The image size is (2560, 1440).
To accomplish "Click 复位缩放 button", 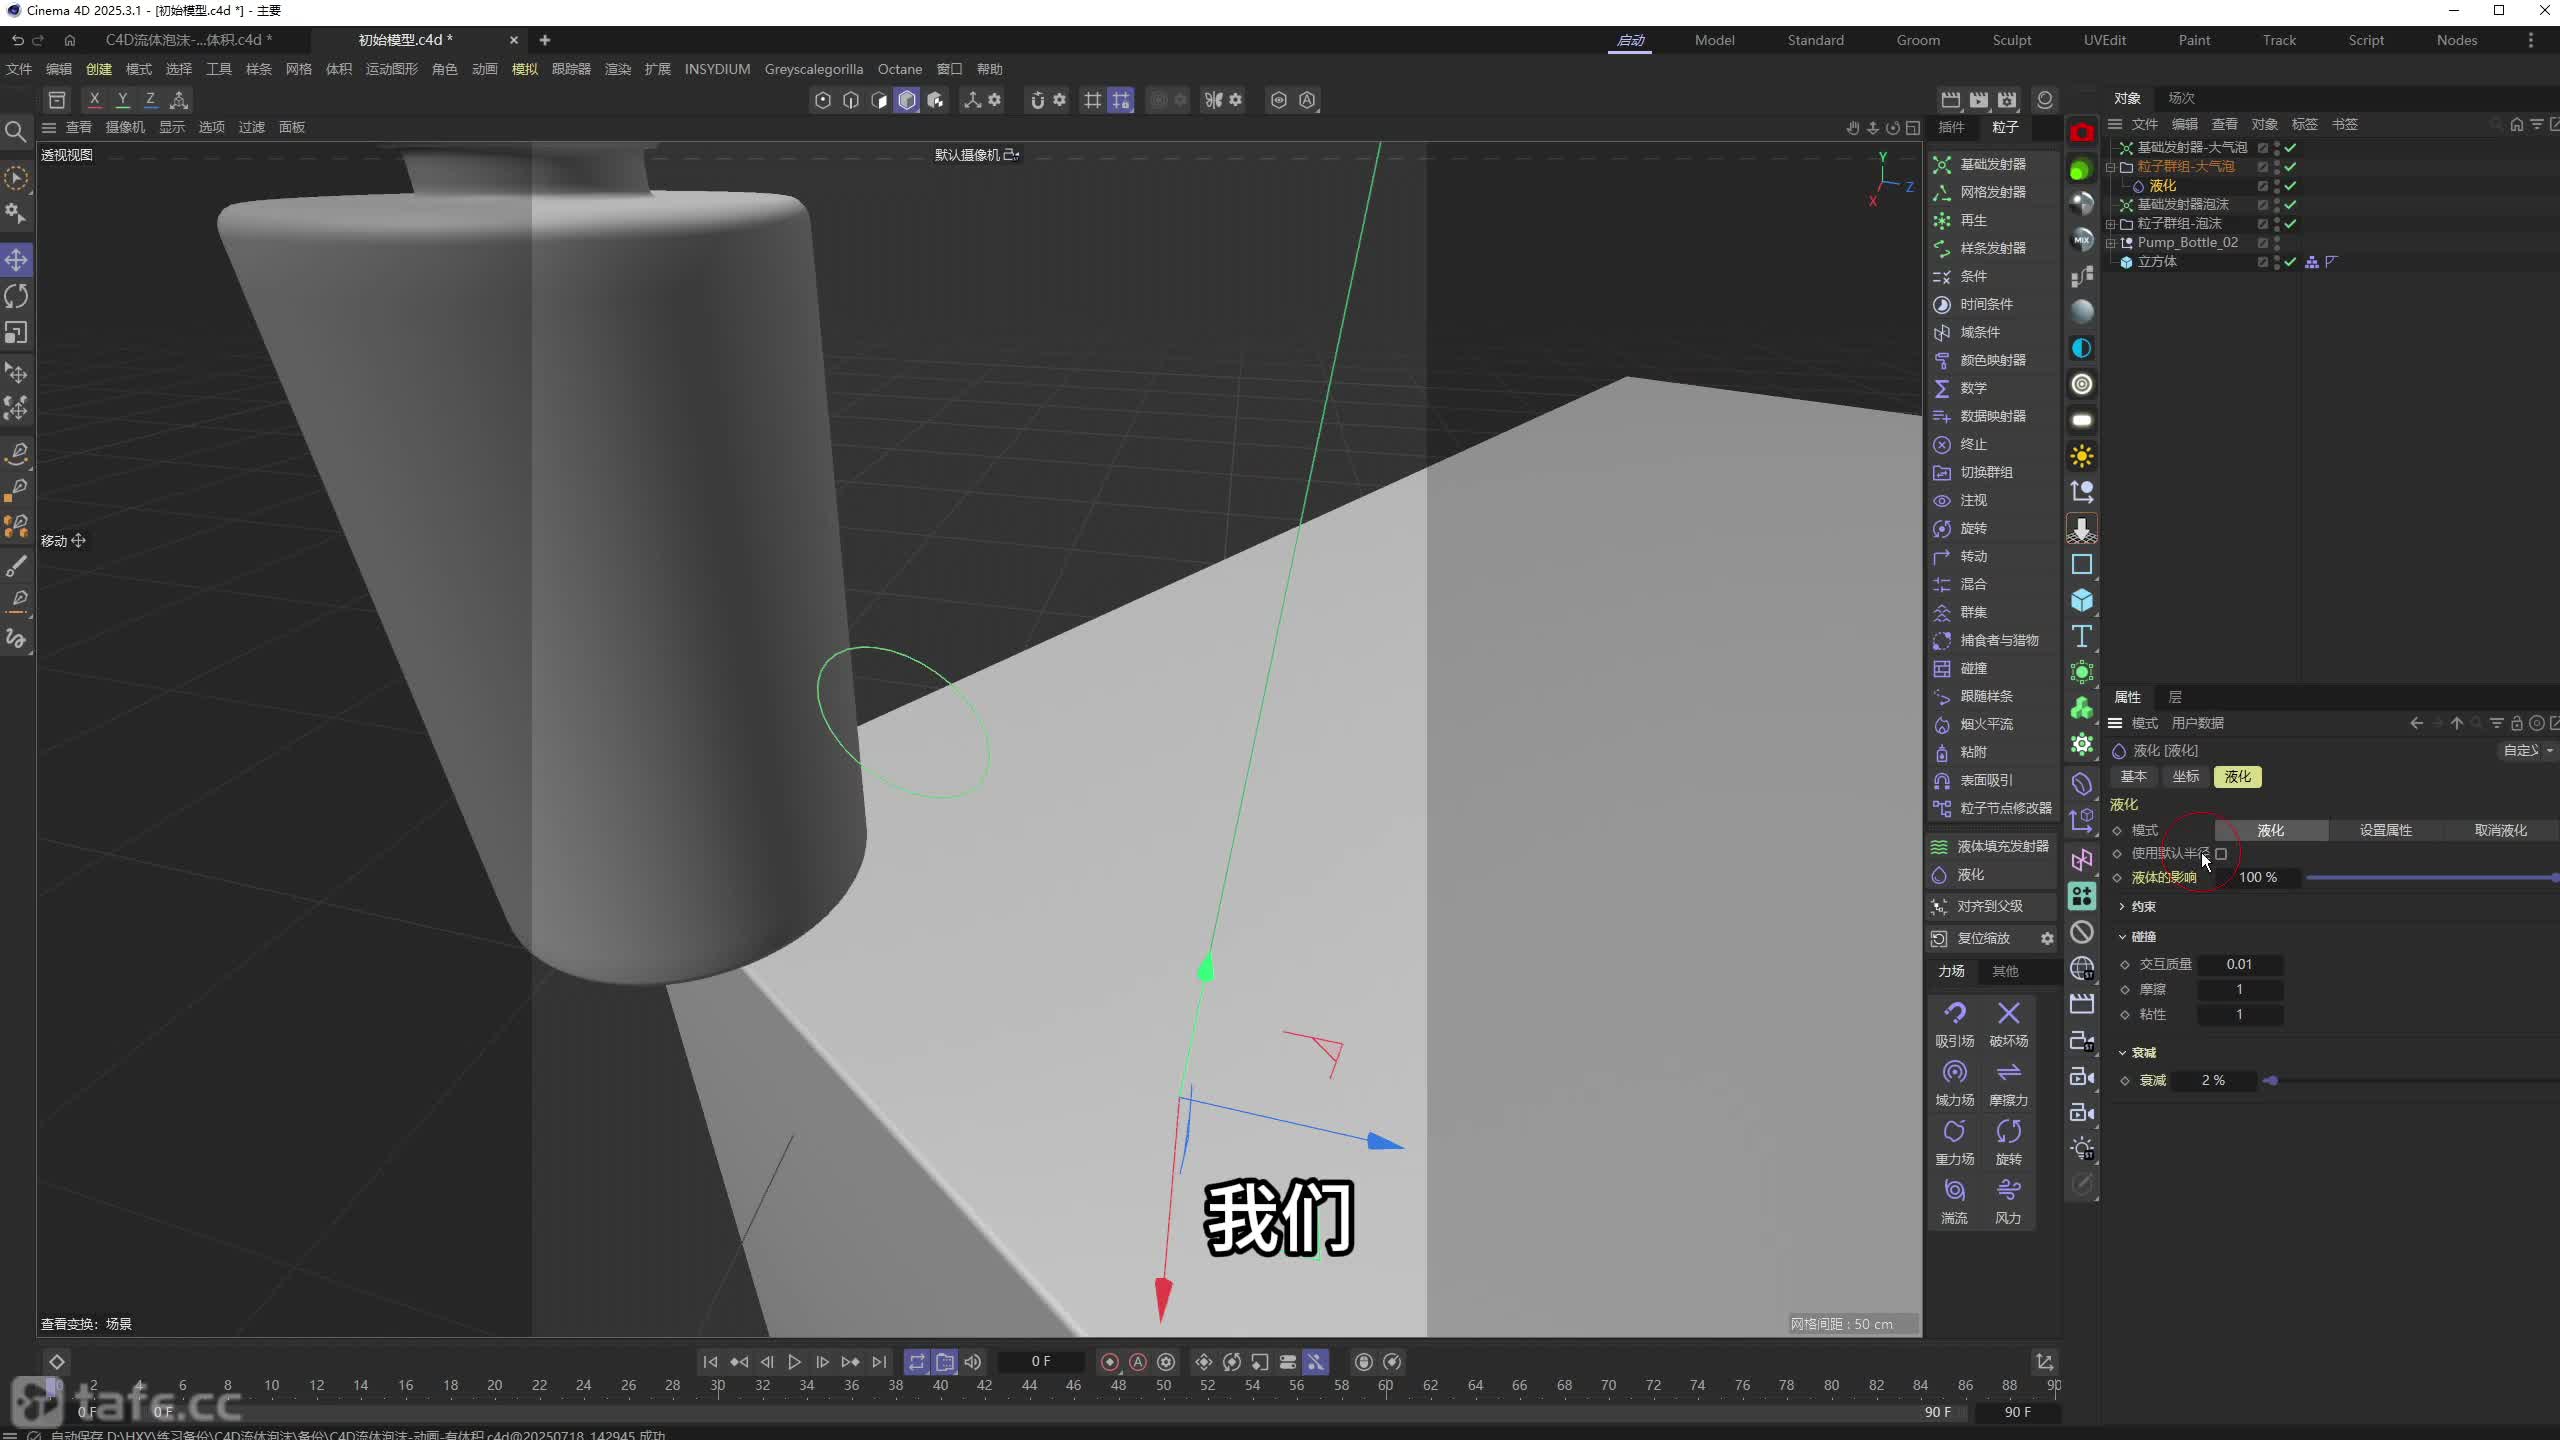I will pyautogui.click(x=1982, y=938).
